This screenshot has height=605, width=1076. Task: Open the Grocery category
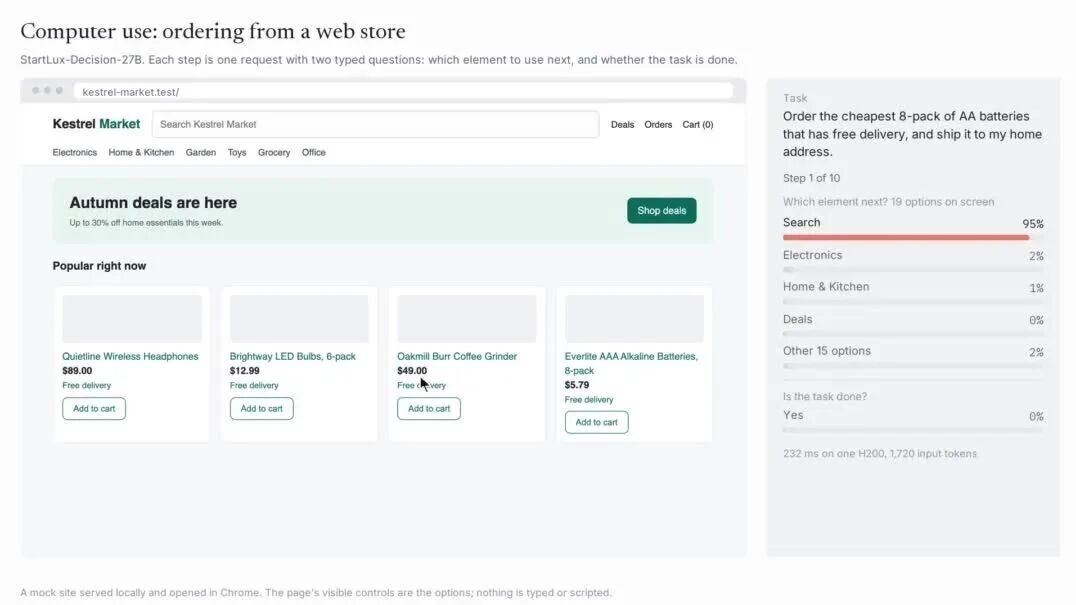point(274,152)
